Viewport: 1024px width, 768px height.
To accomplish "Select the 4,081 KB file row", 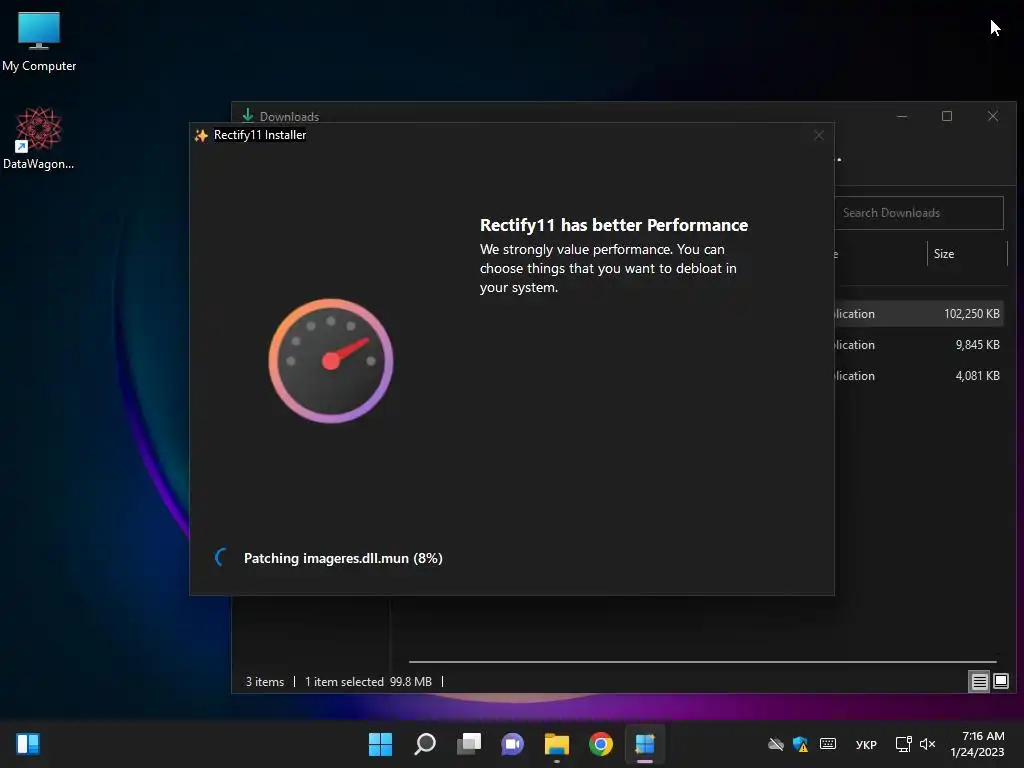I will click(920, 376).
